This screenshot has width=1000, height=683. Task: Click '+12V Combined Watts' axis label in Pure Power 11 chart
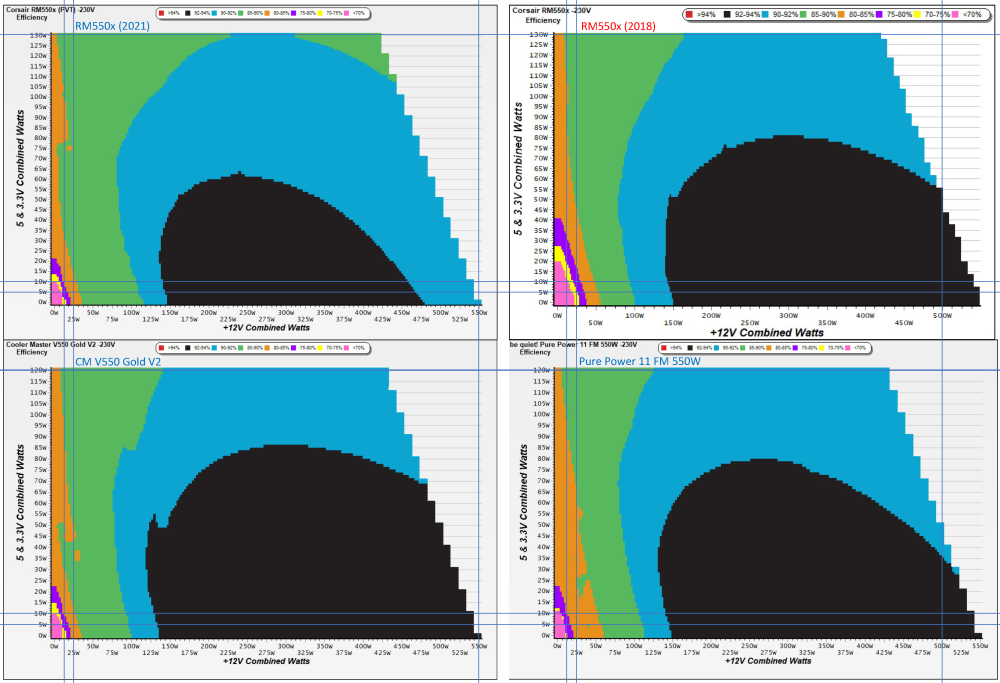(x=768, y=661)
